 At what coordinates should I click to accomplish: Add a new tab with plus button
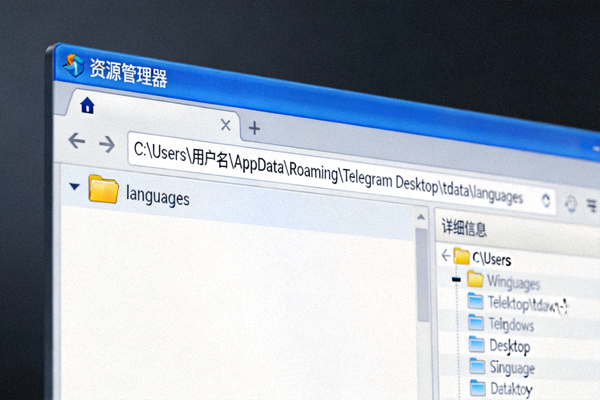[254, 128]
